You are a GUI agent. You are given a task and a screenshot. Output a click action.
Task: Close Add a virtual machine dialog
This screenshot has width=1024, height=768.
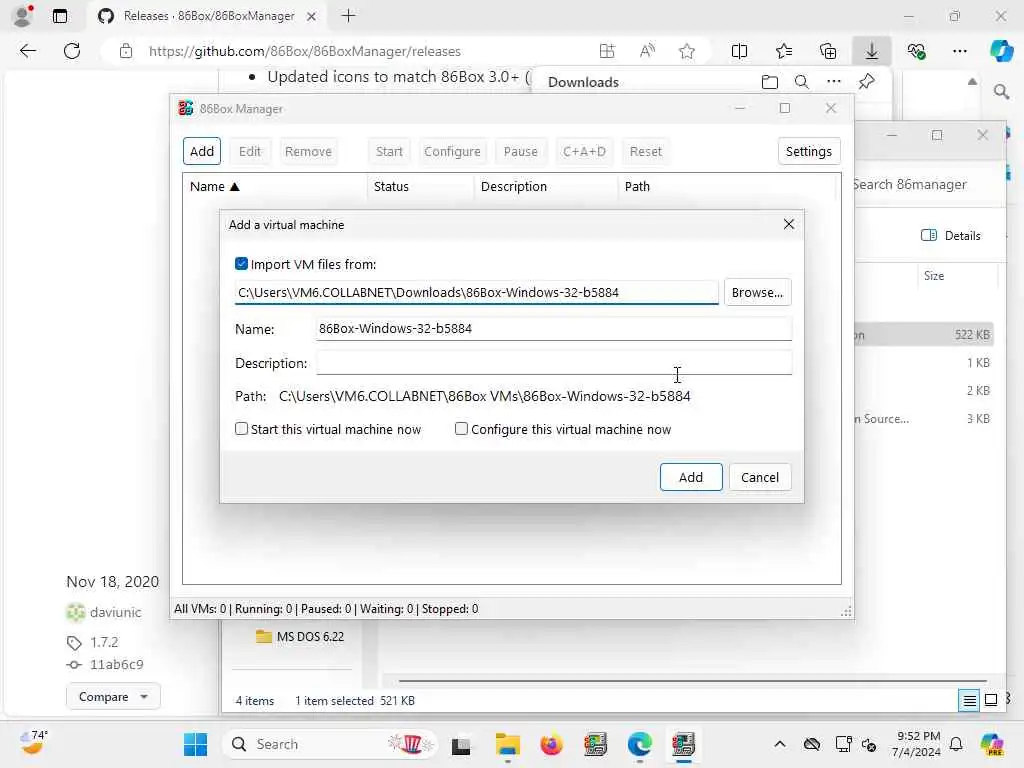click(788, 224)
